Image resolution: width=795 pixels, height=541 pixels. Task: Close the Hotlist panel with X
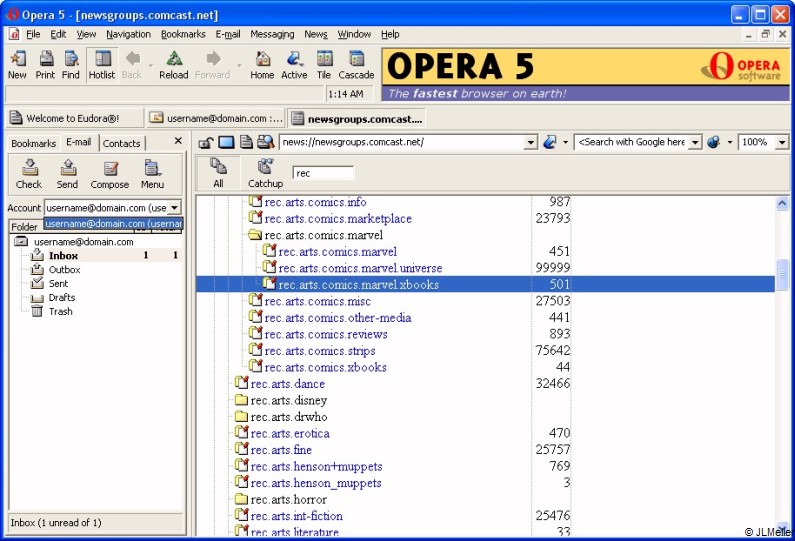[x=178, y=141]
